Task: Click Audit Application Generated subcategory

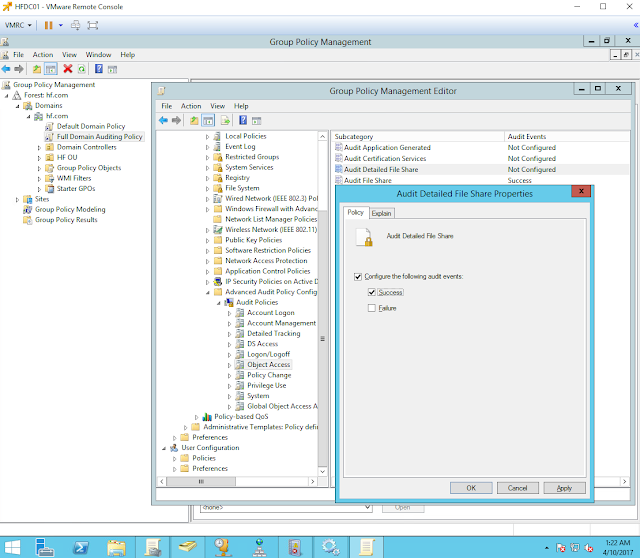Action: pos(387,147)
